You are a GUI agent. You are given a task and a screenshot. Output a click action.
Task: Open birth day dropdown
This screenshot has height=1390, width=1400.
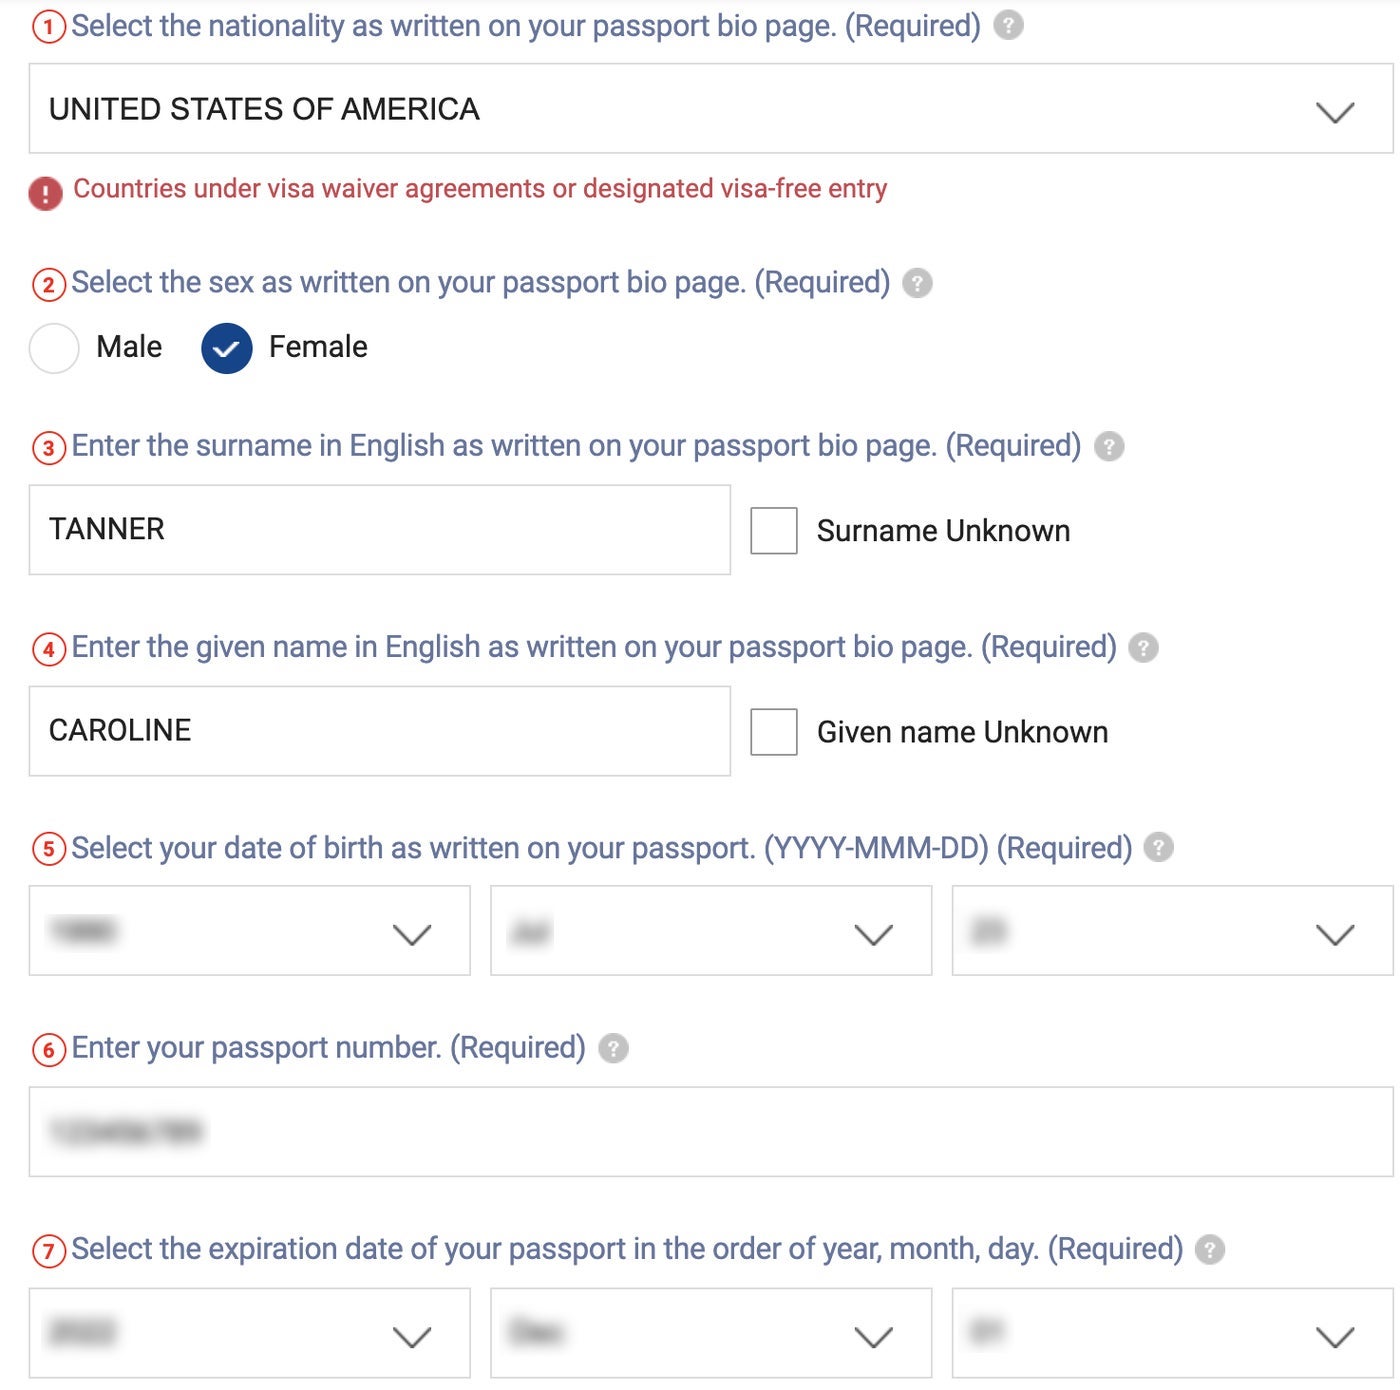pyautogui.click(x=1171, y=931)
